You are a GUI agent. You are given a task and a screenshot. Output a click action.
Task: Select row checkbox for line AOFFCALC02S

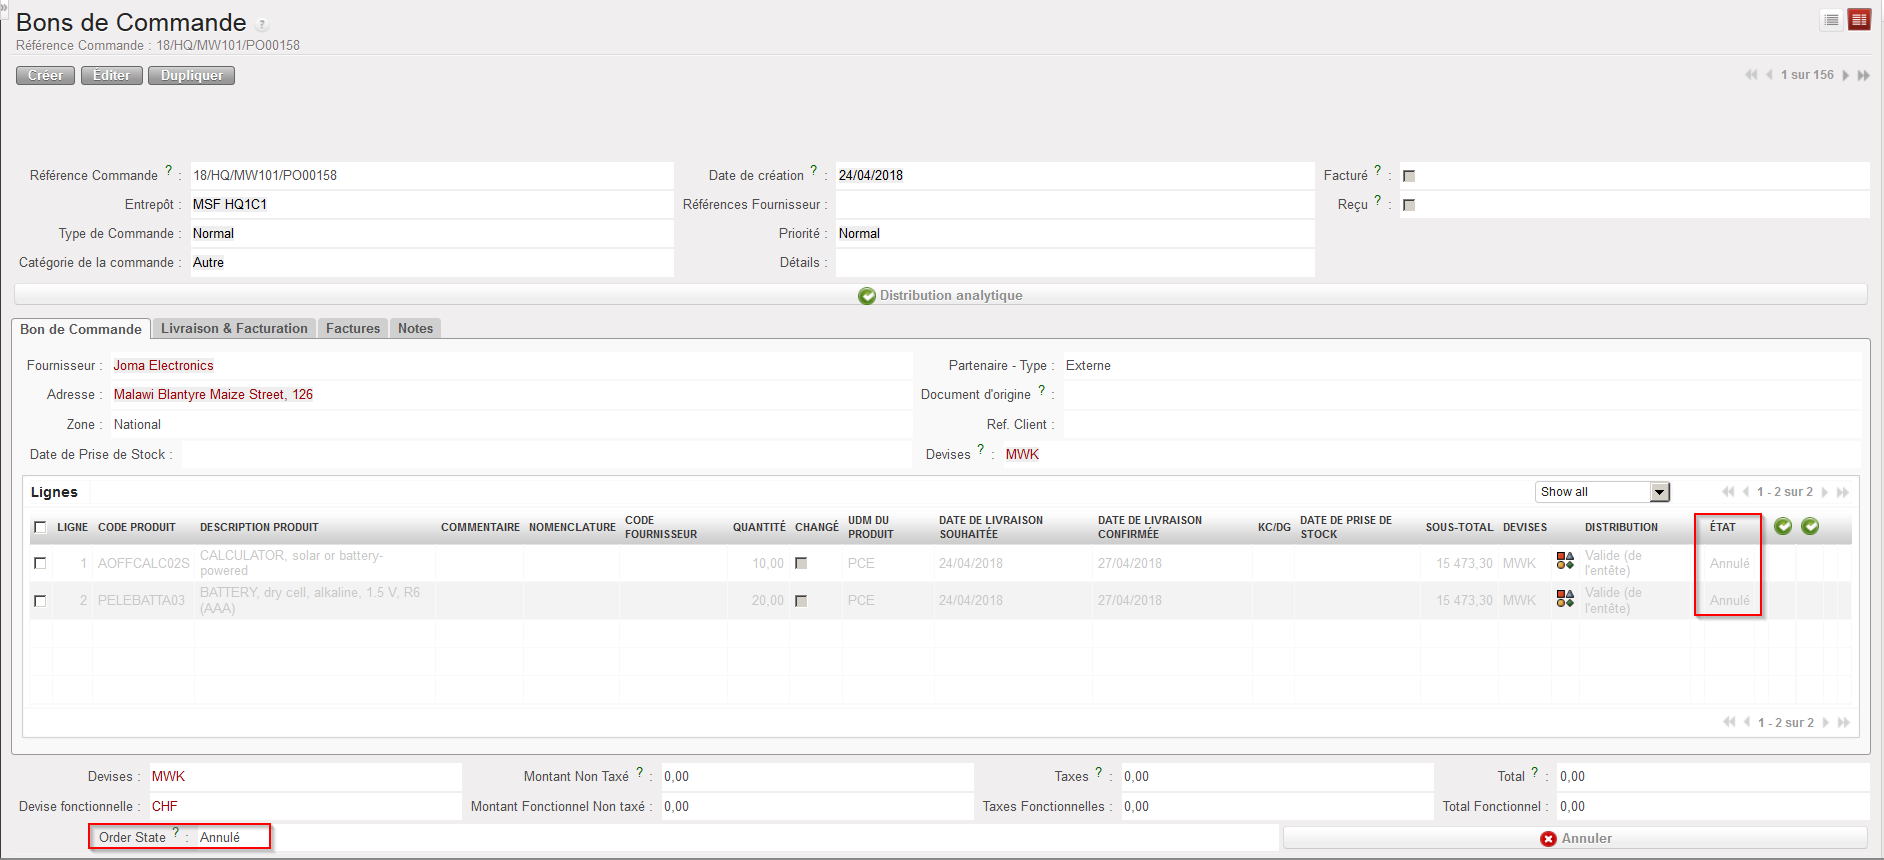[40, 563]
